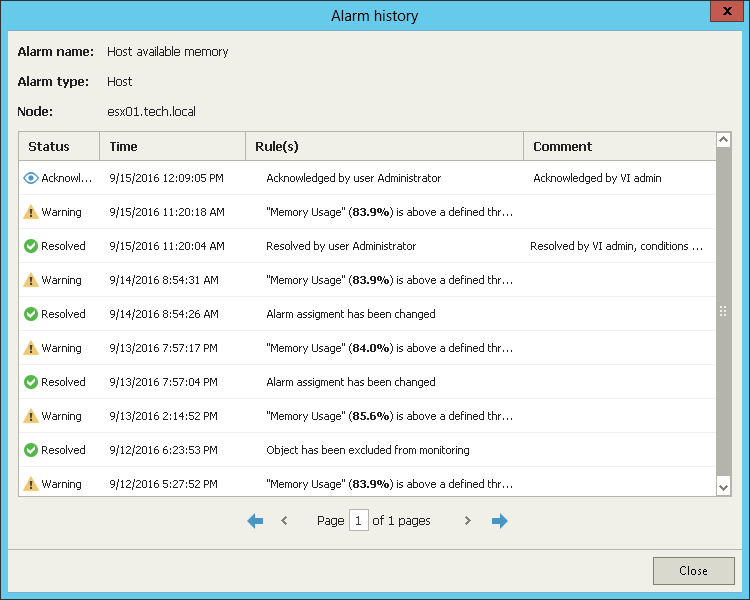Click the Close button
750x600 pixels.
694,570
